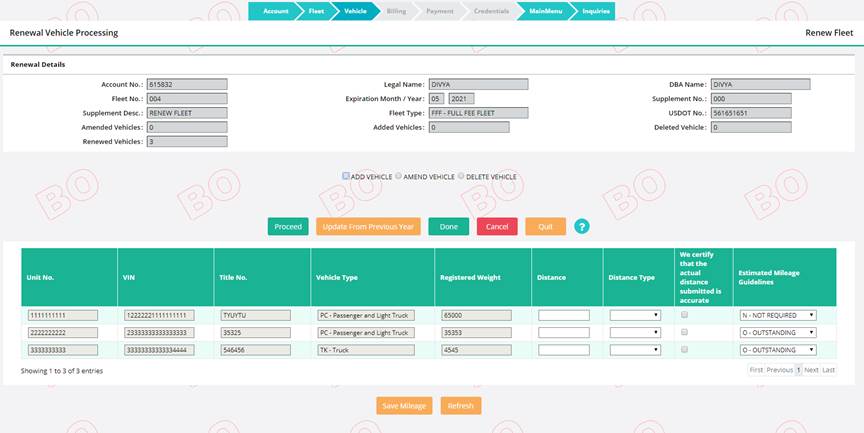Switch to the MainMenu tab
The height and width of the screenshot is (433, 864).
point(545,11)
